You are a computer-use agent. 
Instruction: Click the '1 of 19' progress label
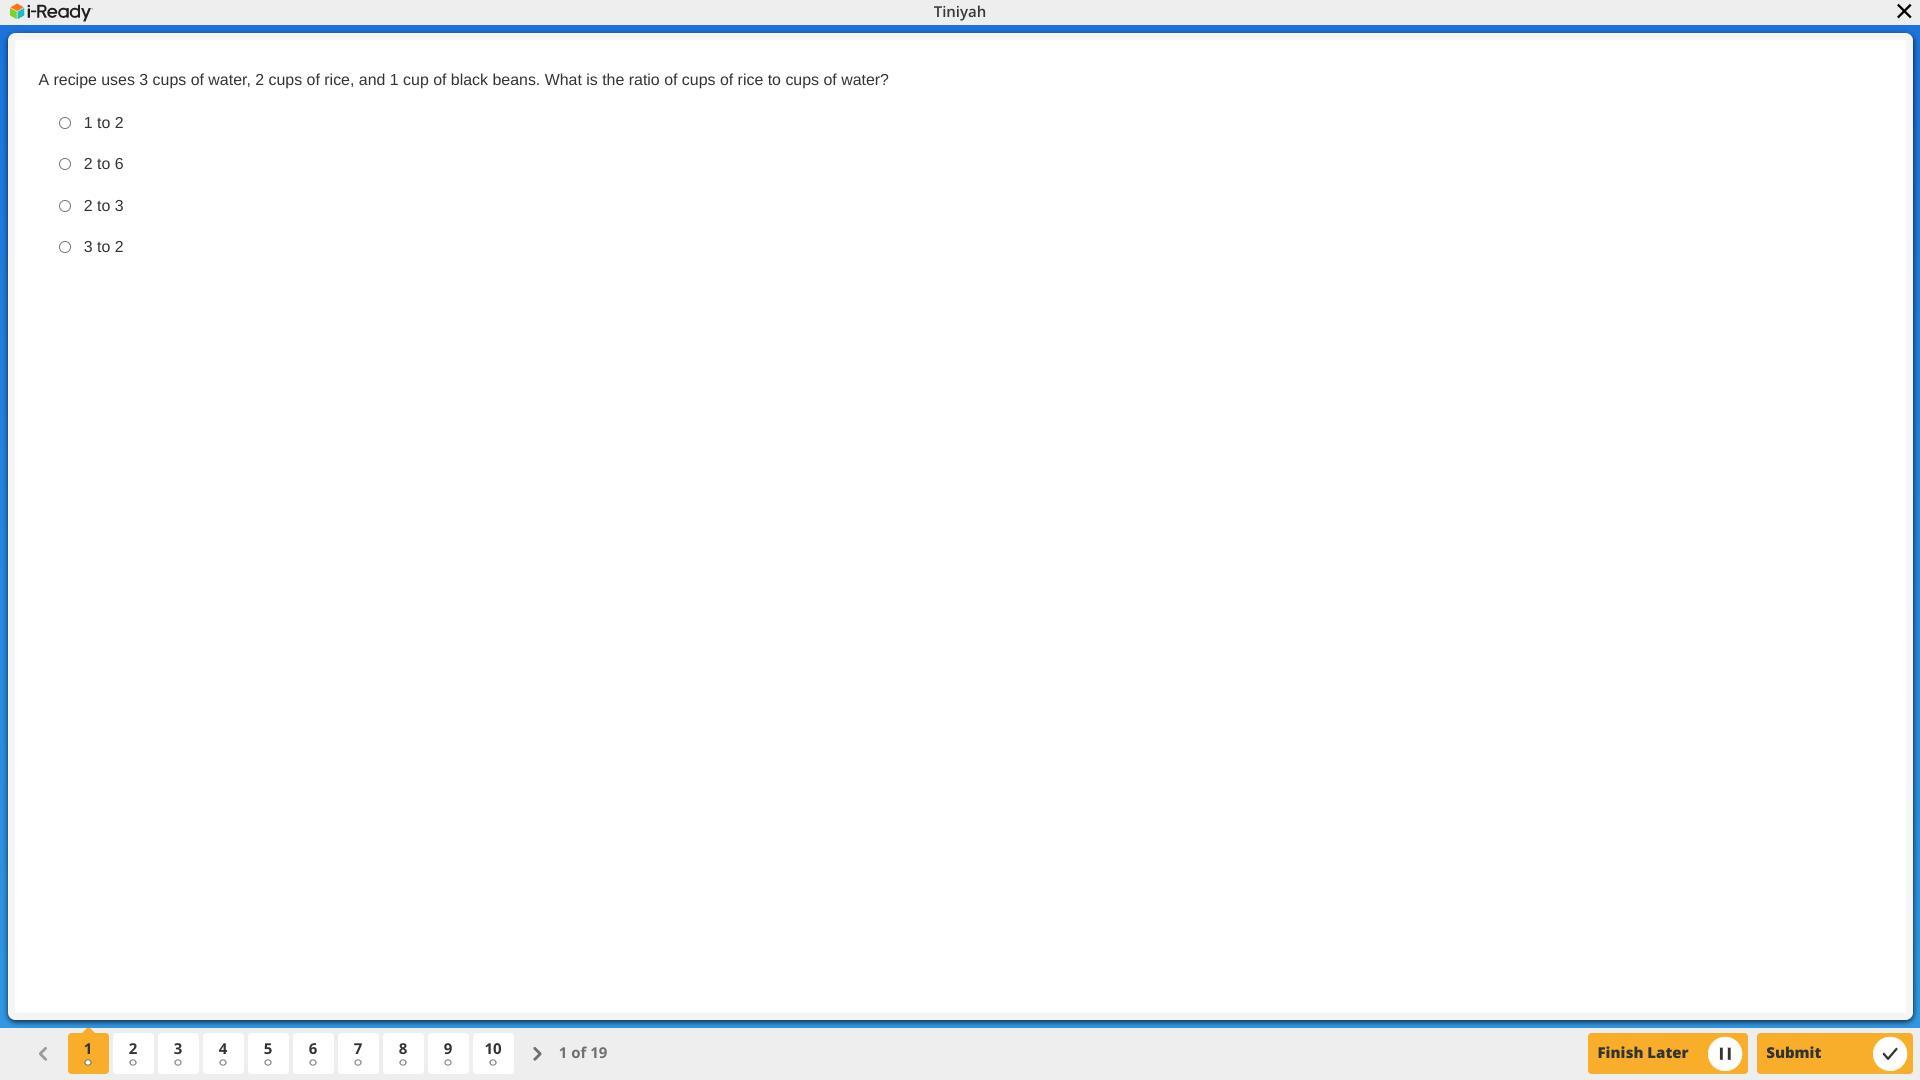583,1053
